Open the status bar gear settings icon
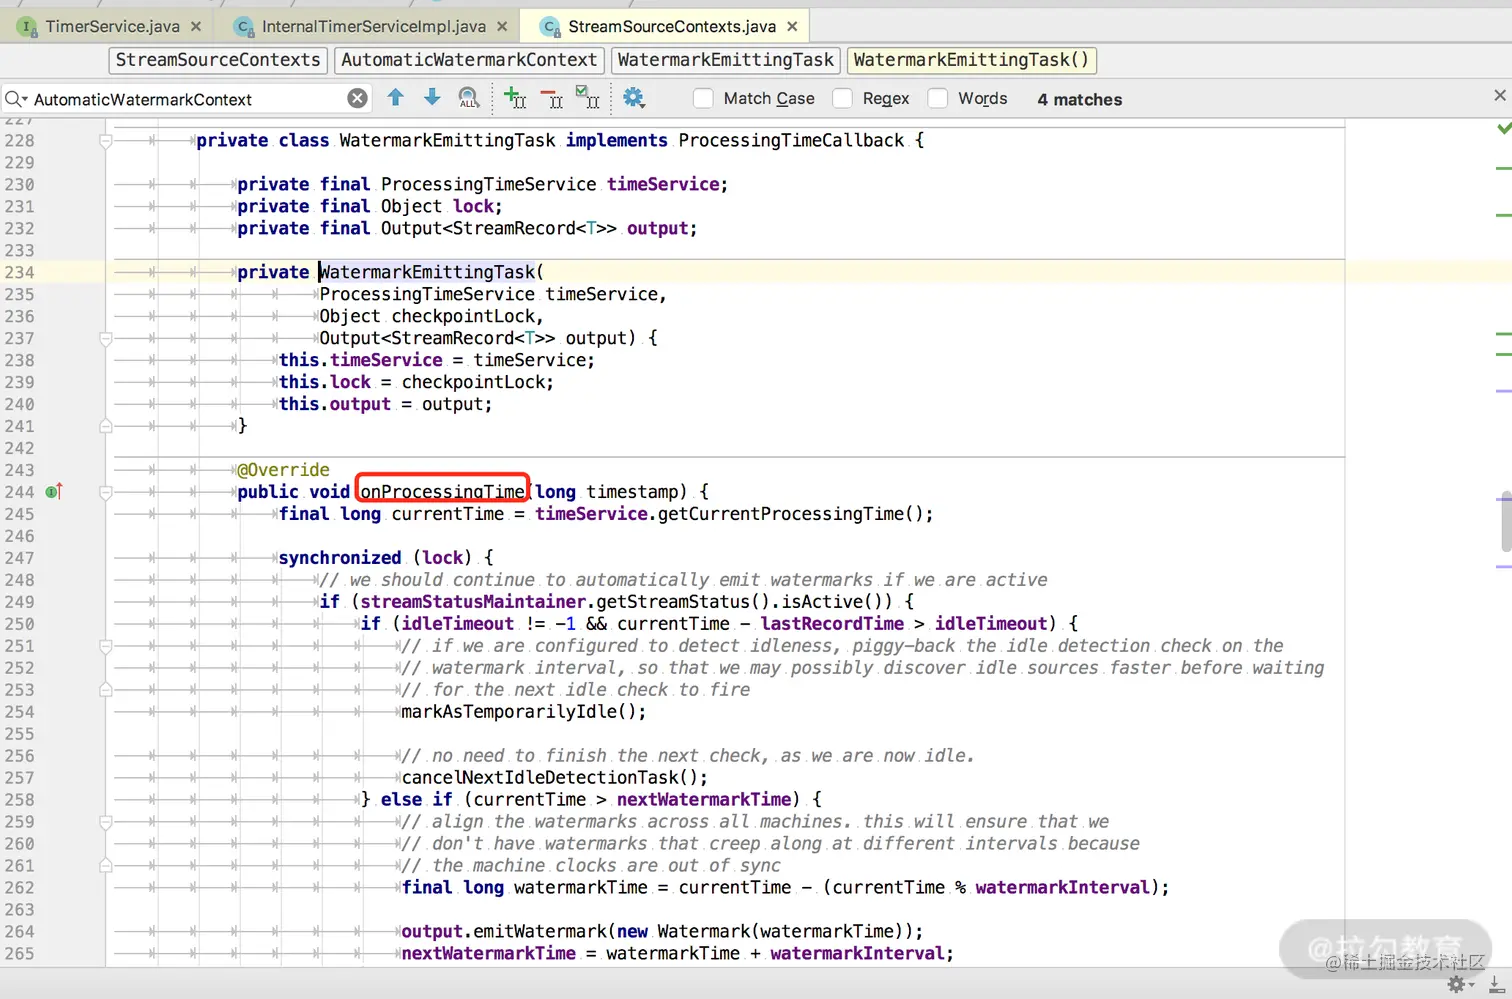Image resolution: width=1512 pixels, height=999 pixels. (x=1459, y=984)
